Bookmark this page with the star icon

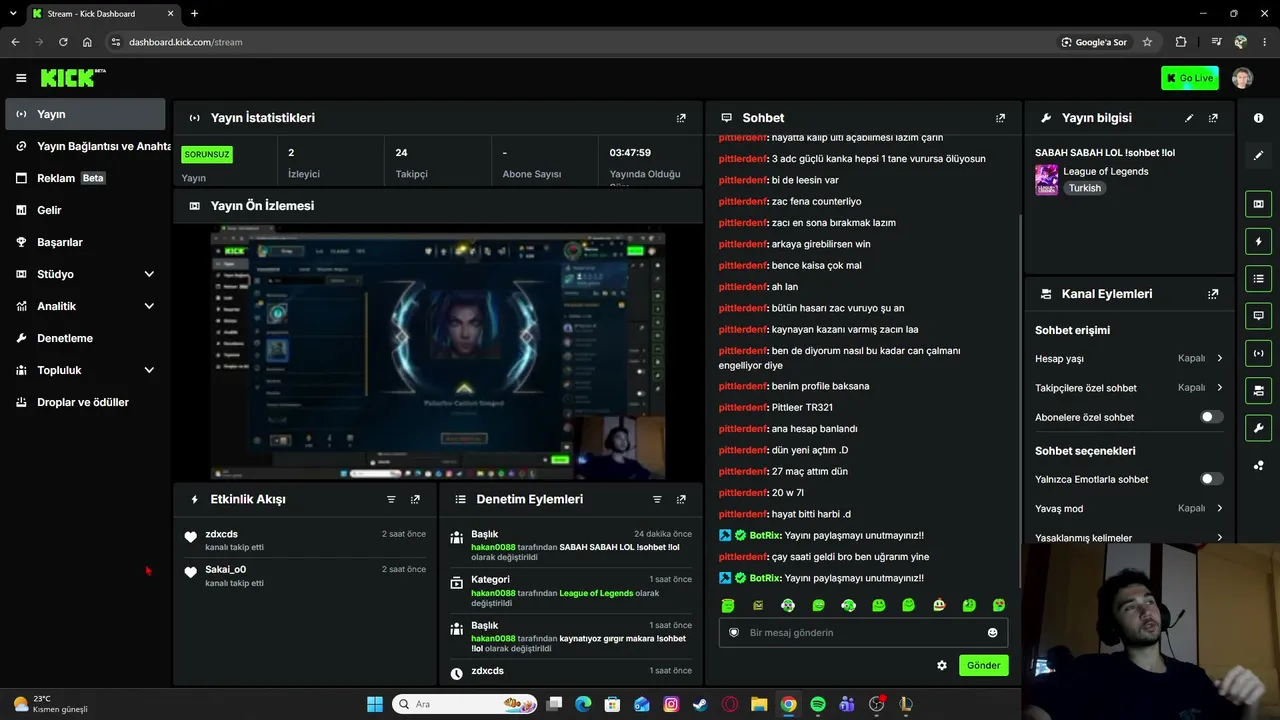click(1147, 42)
